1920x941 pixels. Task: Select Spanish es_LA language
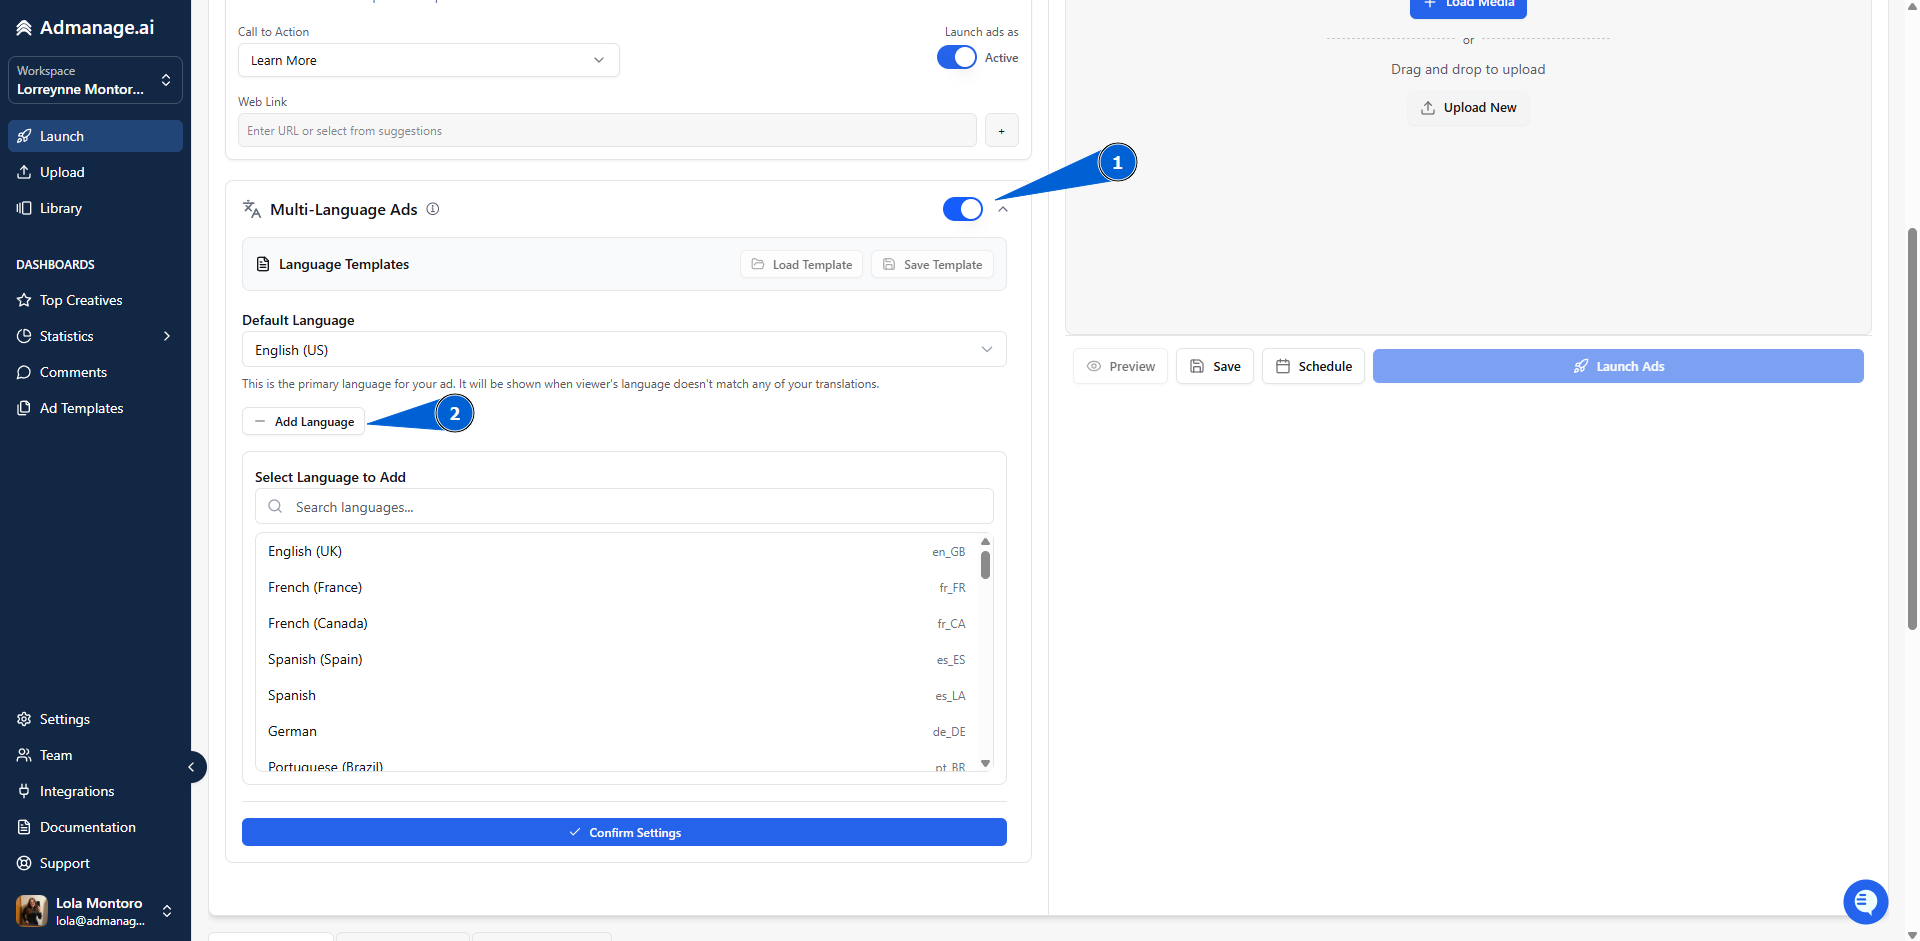(617, 695)
